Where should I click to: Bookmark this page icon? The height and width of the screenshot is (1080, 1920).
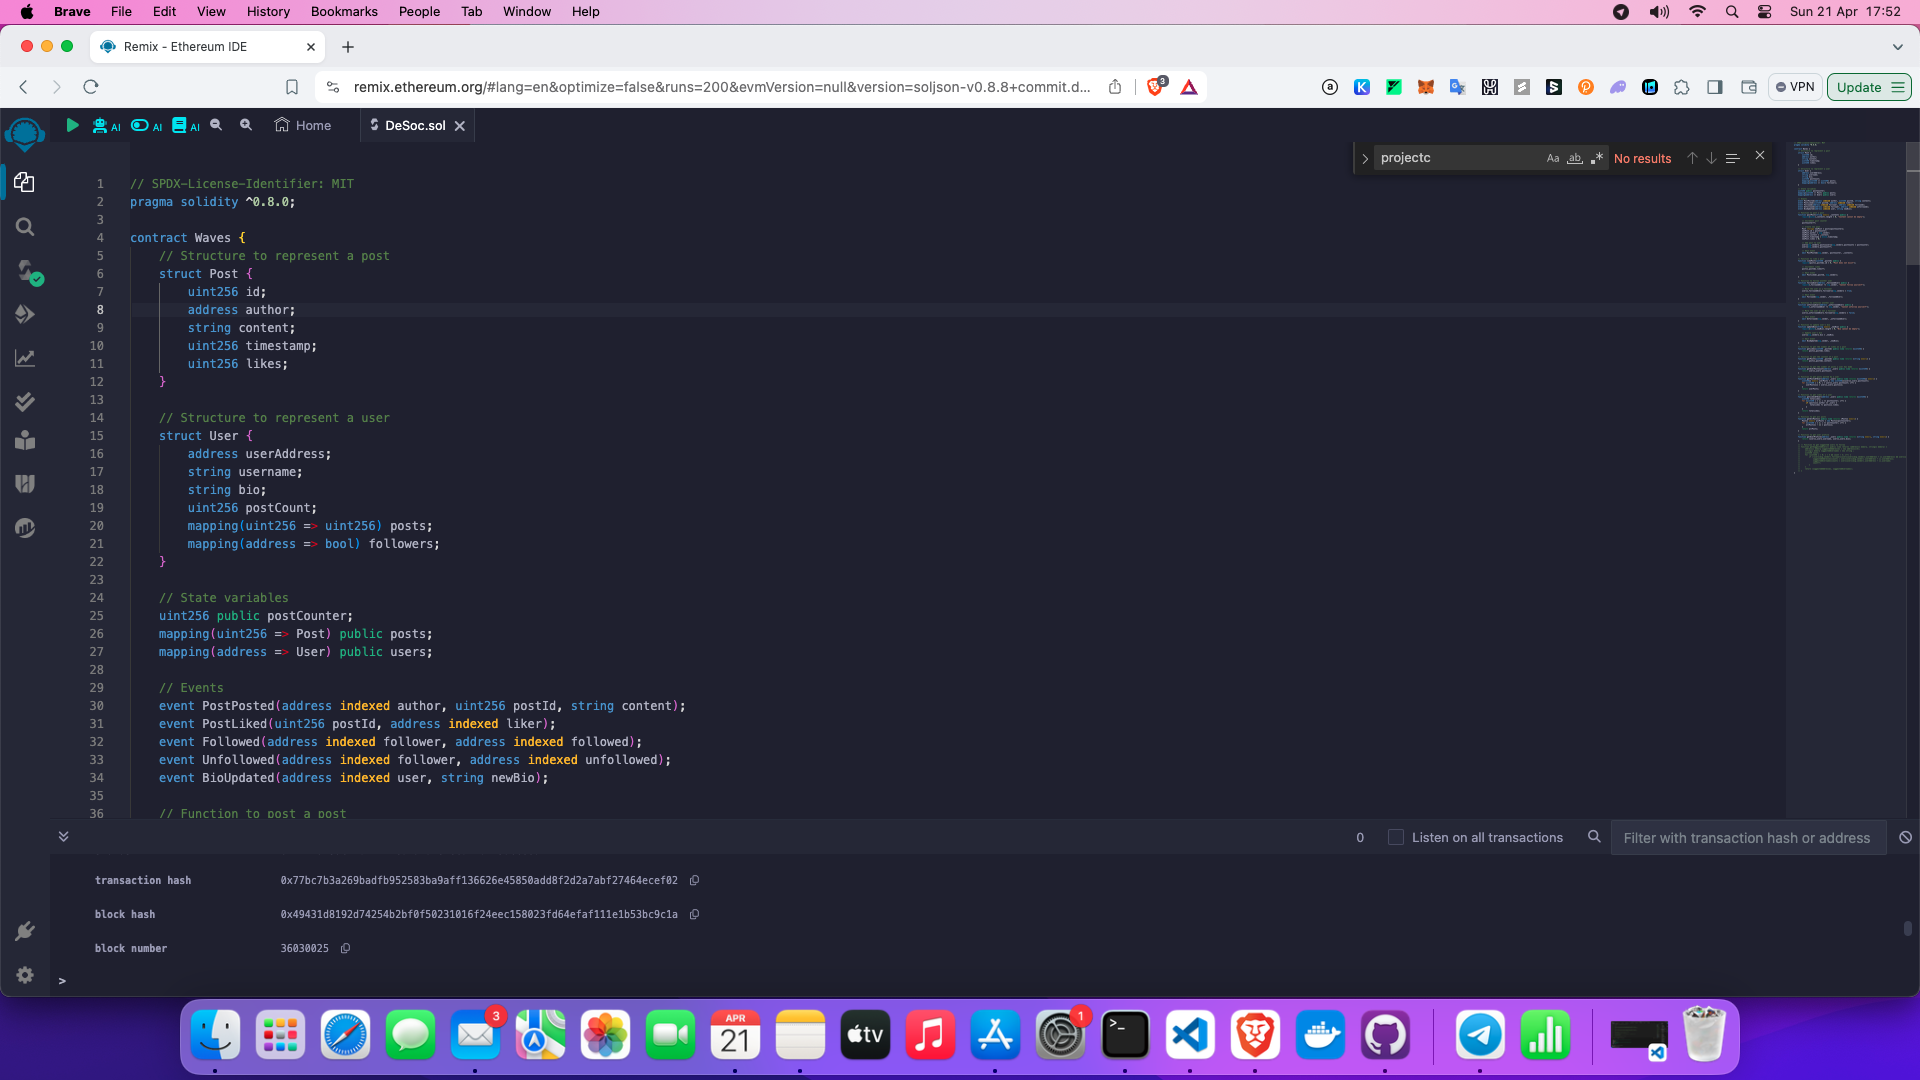(x=292, y=87)
